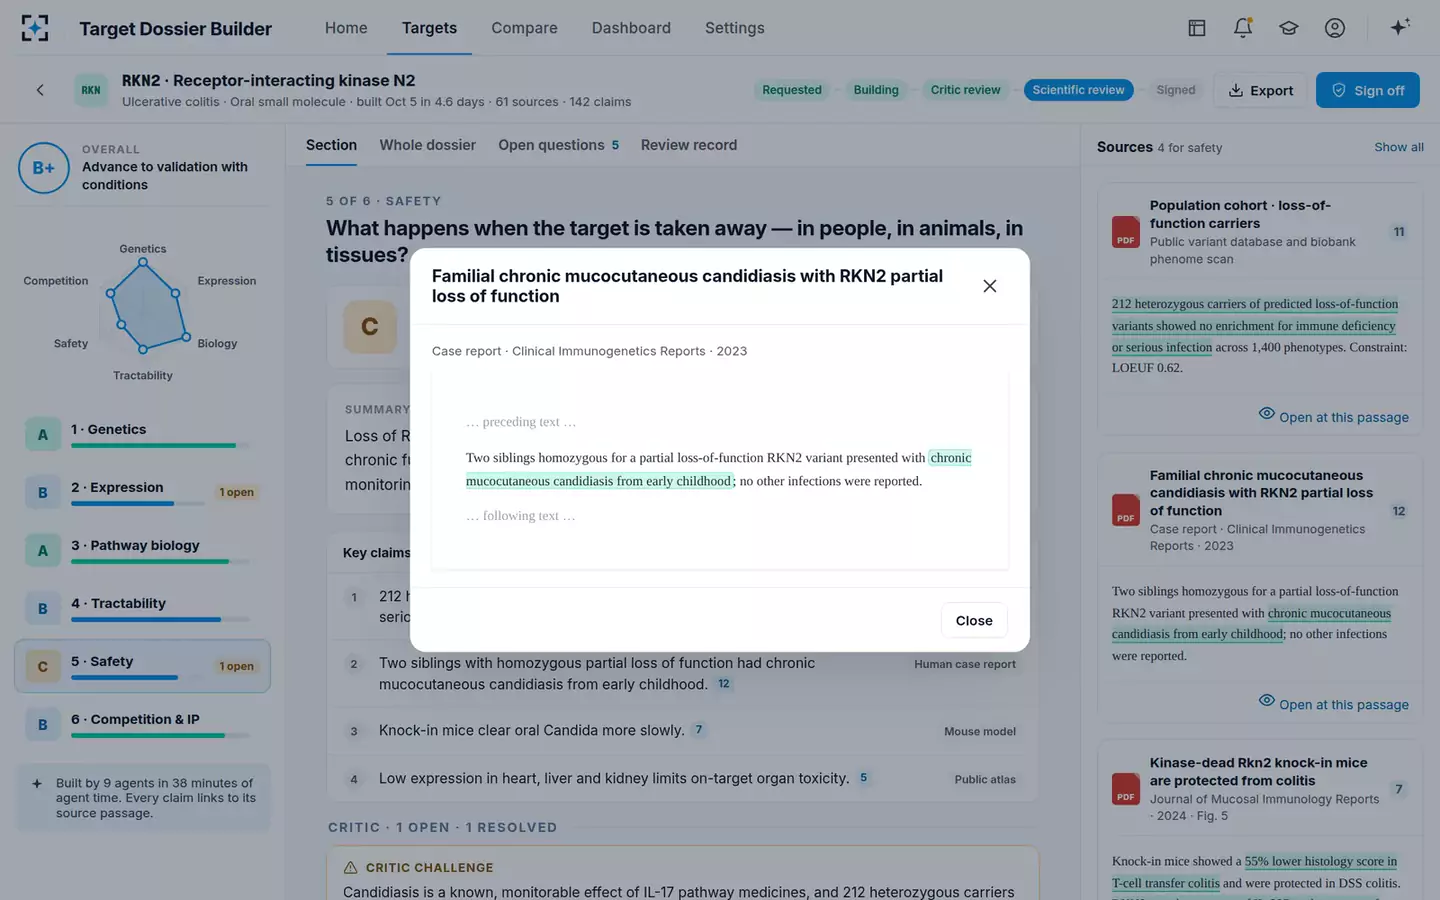Image resolution: width=1440 pixels, height=900 pixels.
Task: Click the Close button in the dialog
Action: click(974, 621)
